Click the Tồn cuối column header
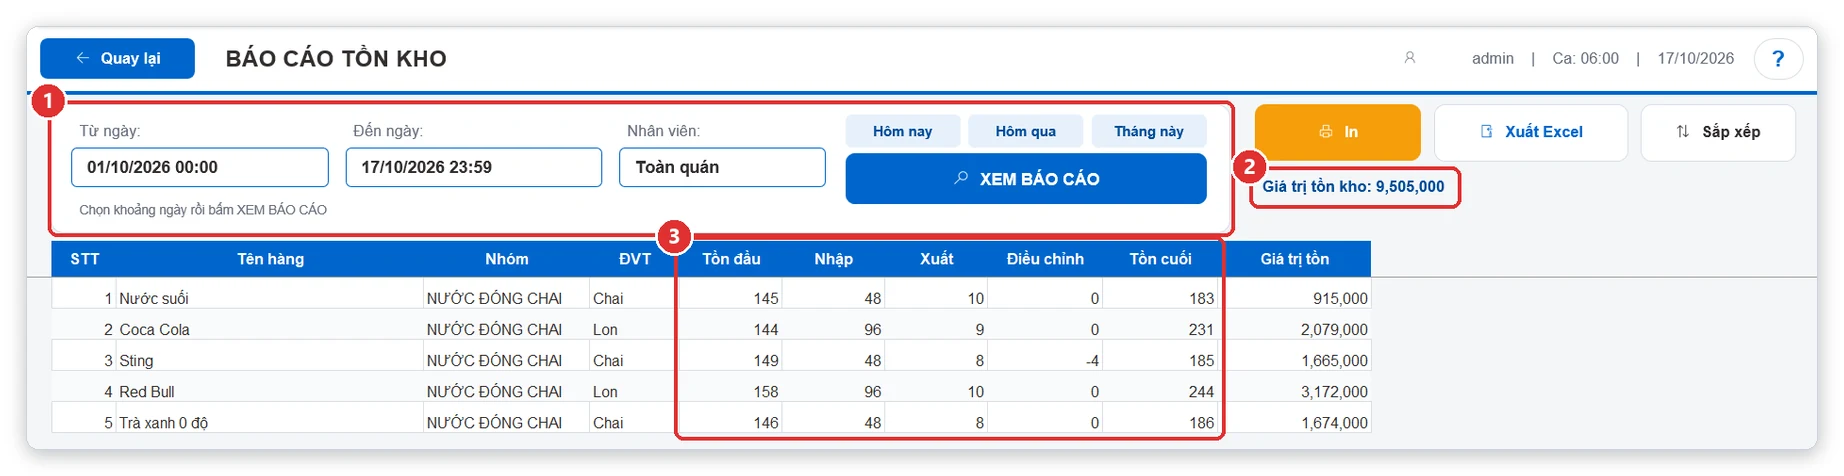 pyautogui.click(x=1160, y=259)
